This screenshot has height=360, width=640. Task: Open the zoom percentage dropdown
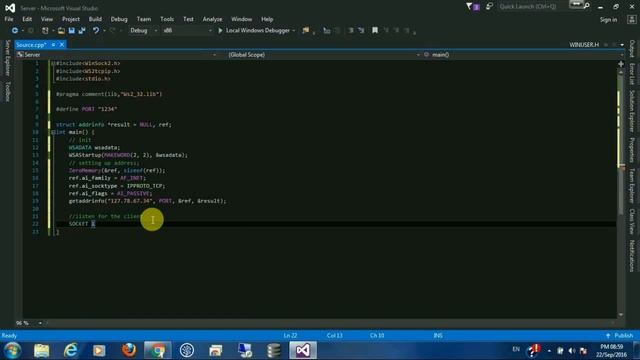(40, 323)
